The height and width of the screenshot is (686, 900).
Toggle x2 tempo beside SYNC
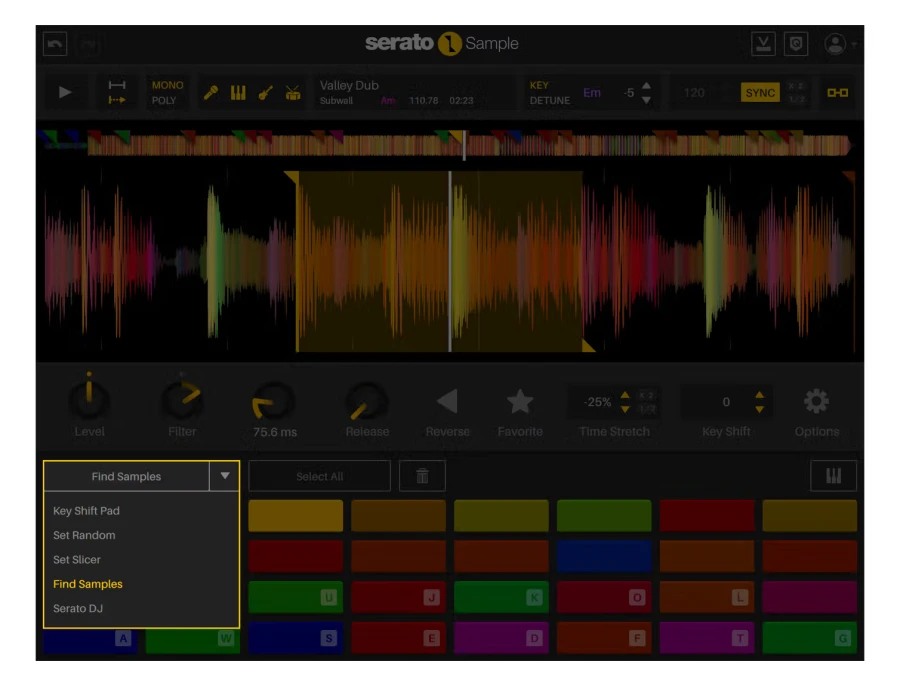pyautogui.click(x=796, y=86)
